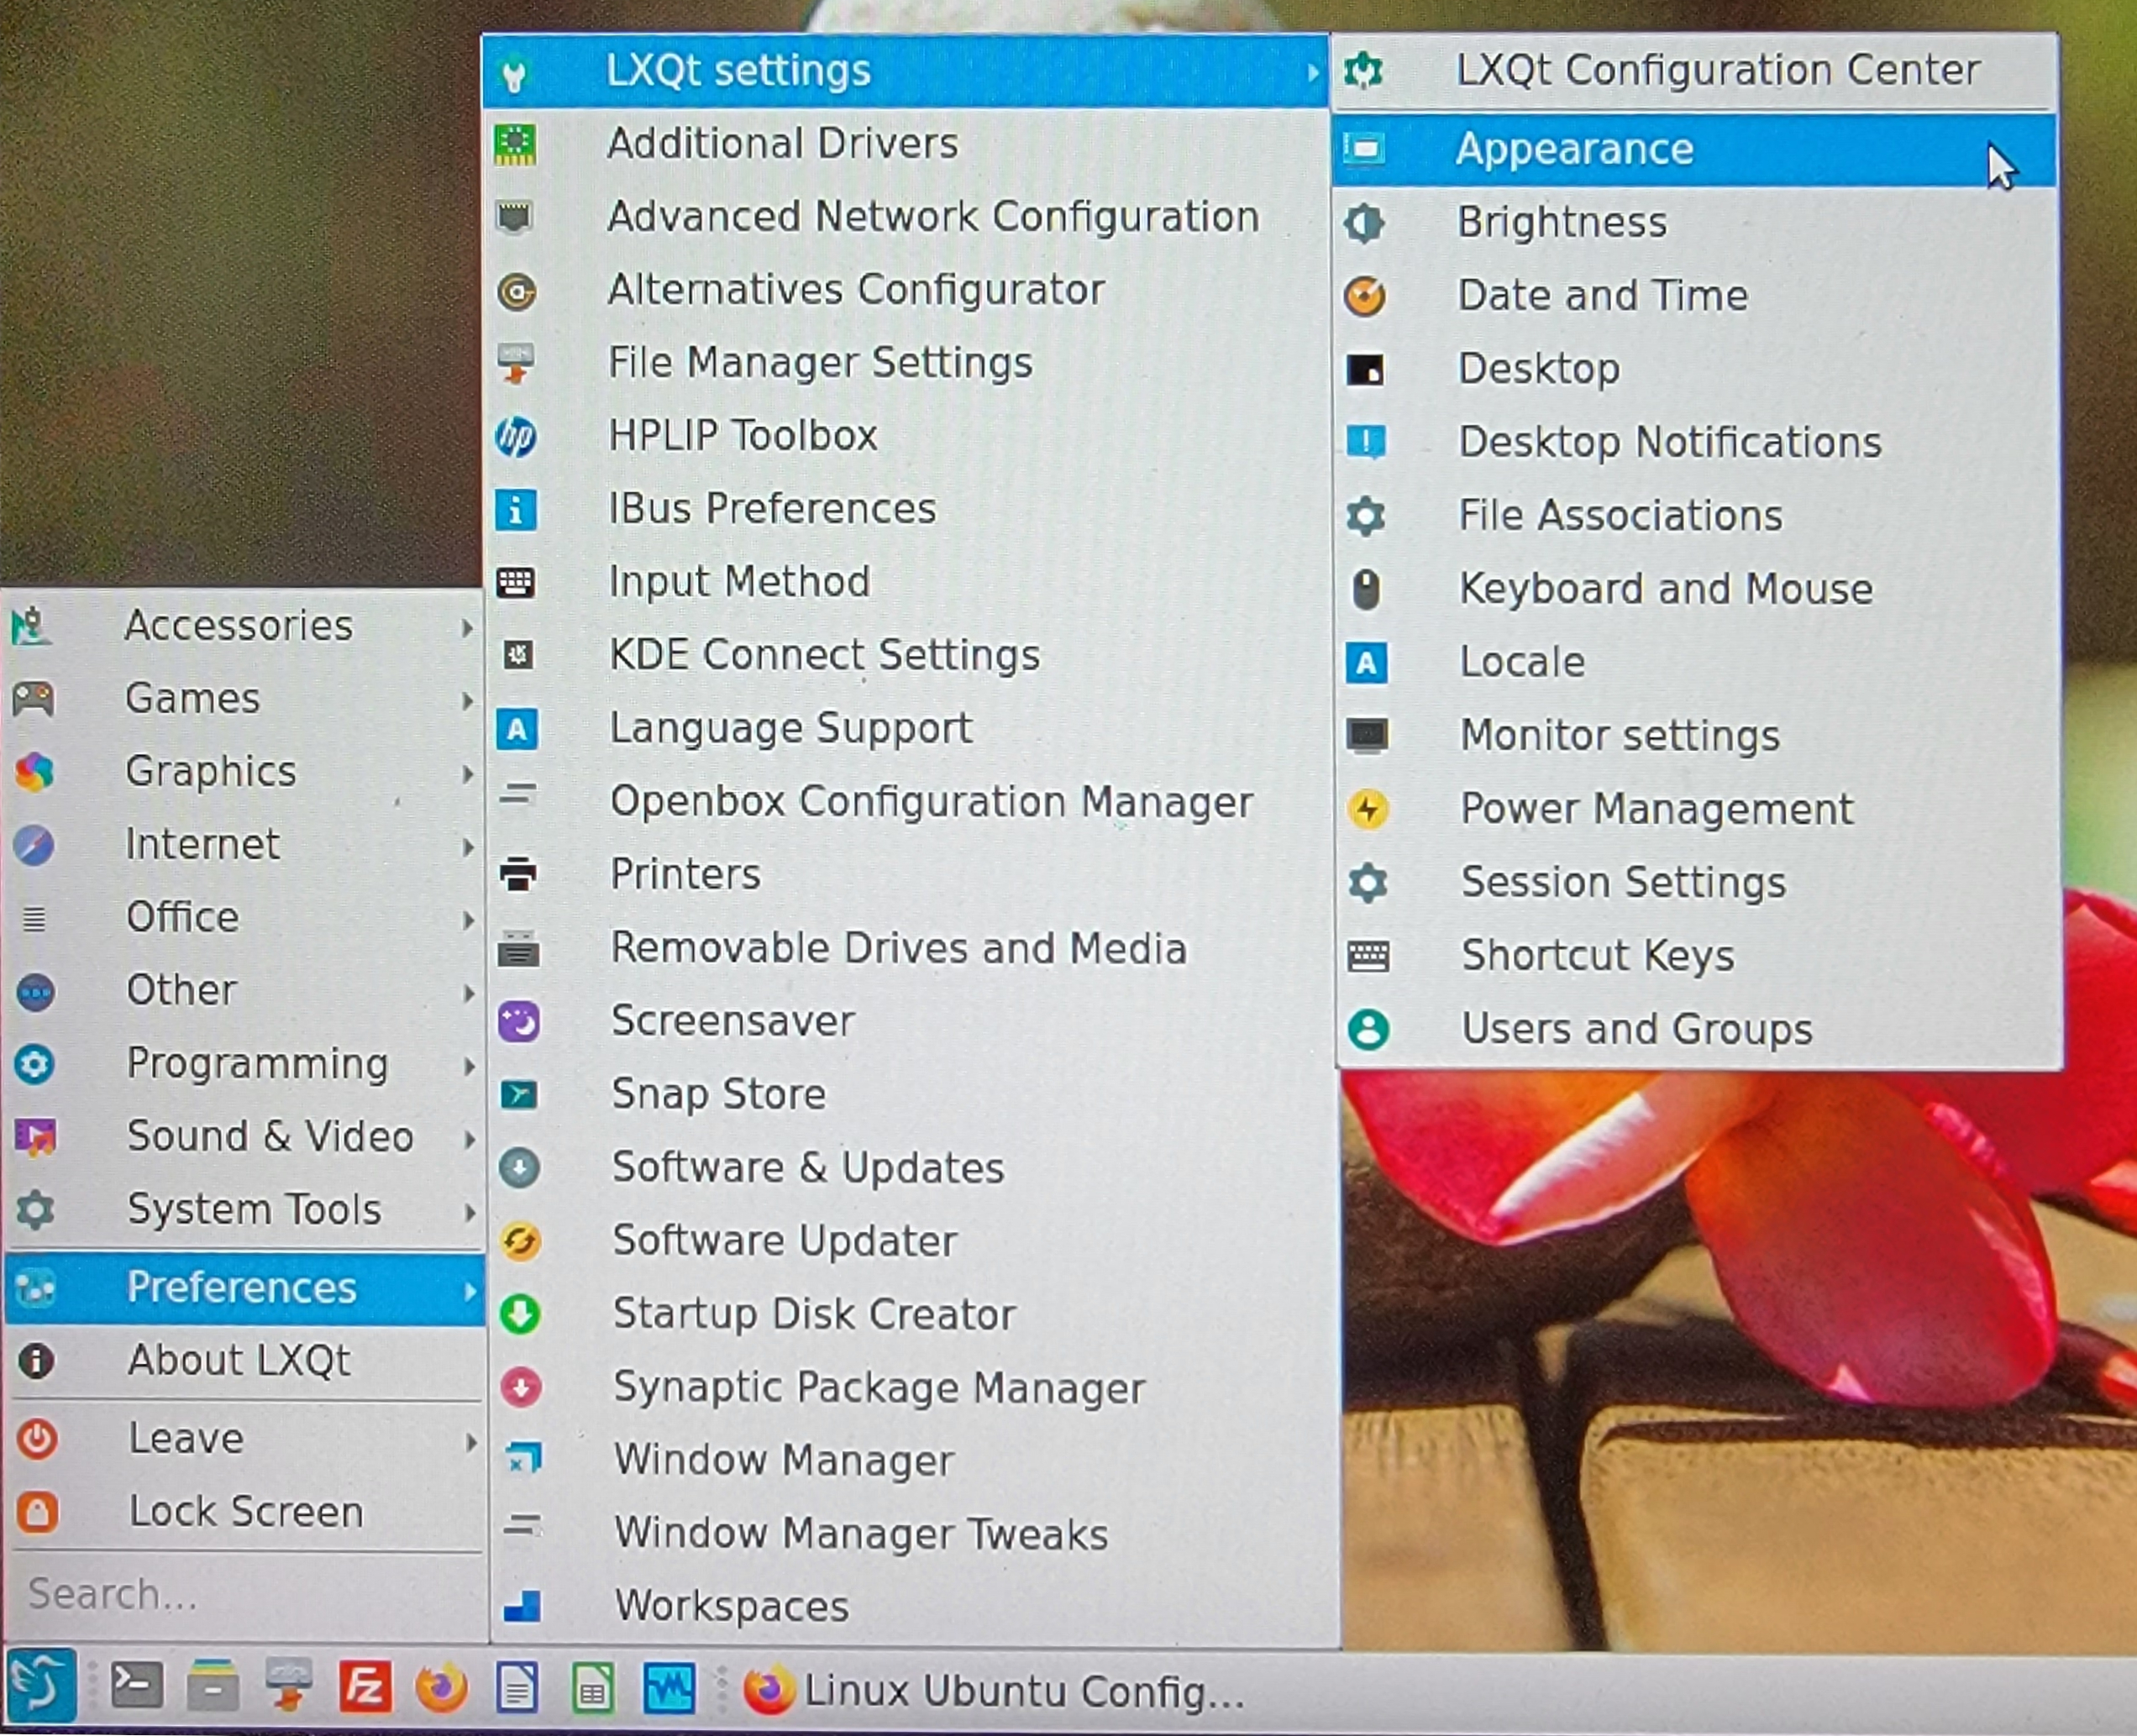Click the Users and Groups icon
The height and width of the screenshot is (1736, 2137).
click(1368, 1029)
